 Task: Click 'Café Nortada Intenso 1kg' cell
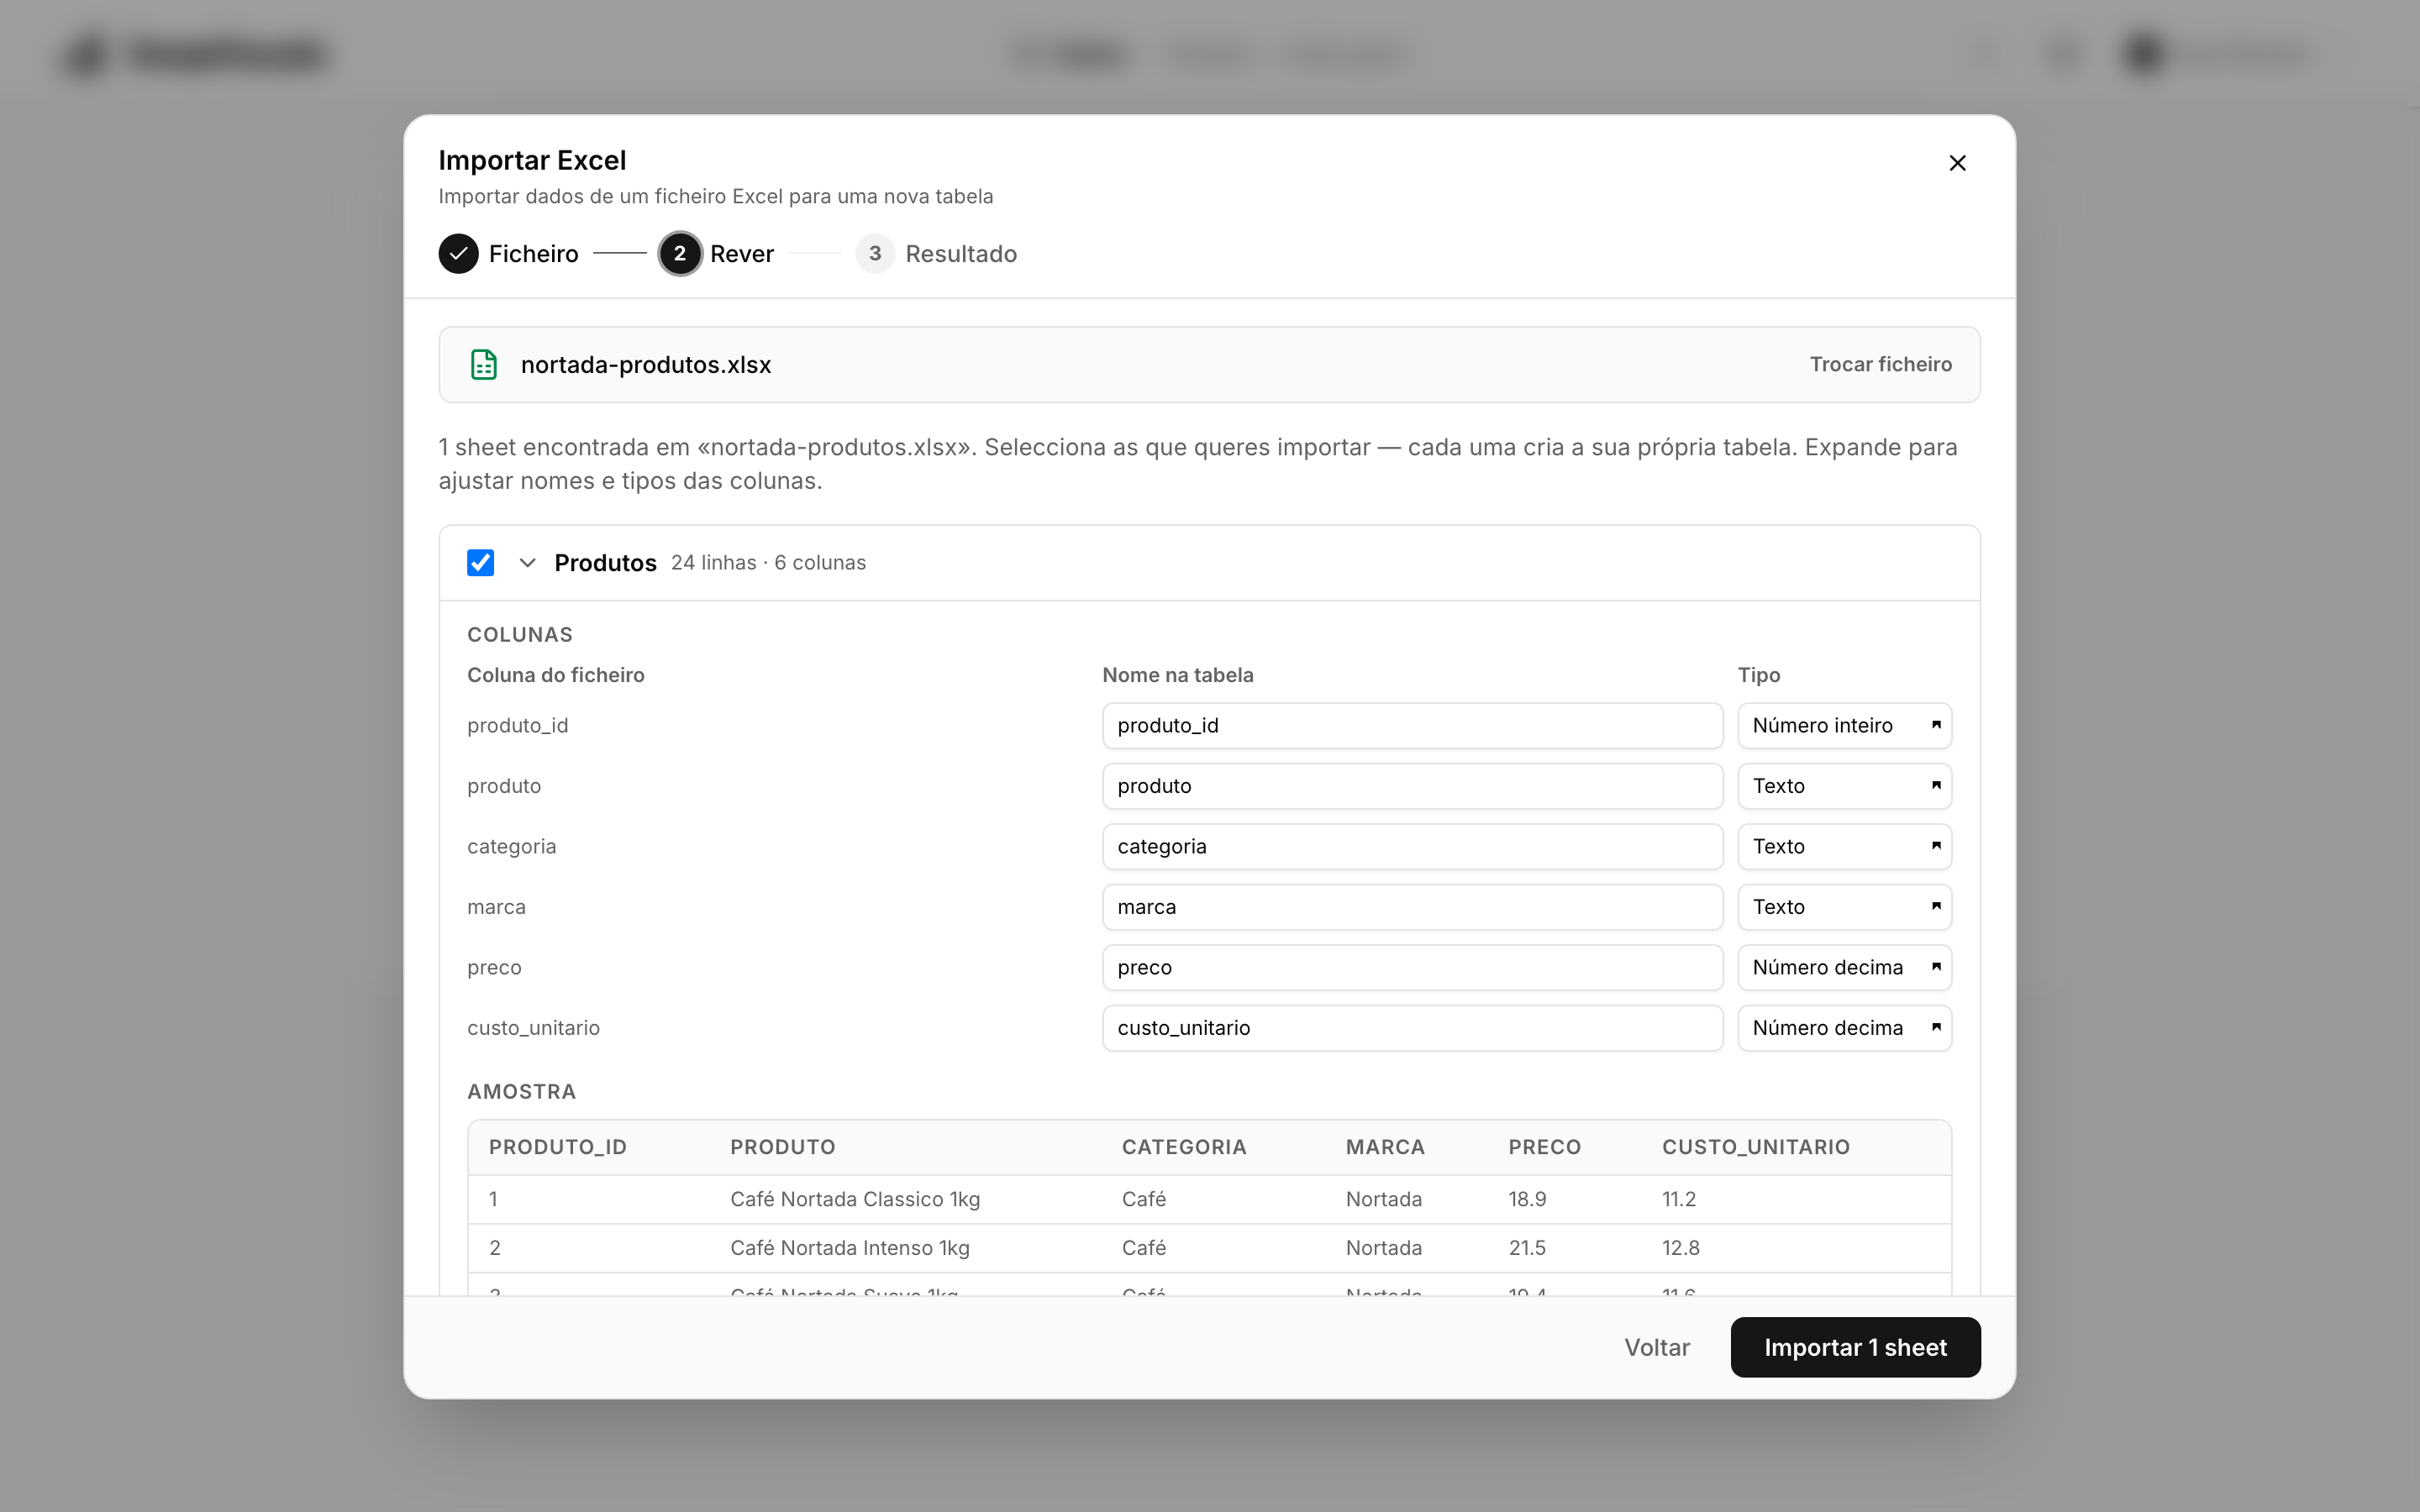point(850,1249)
